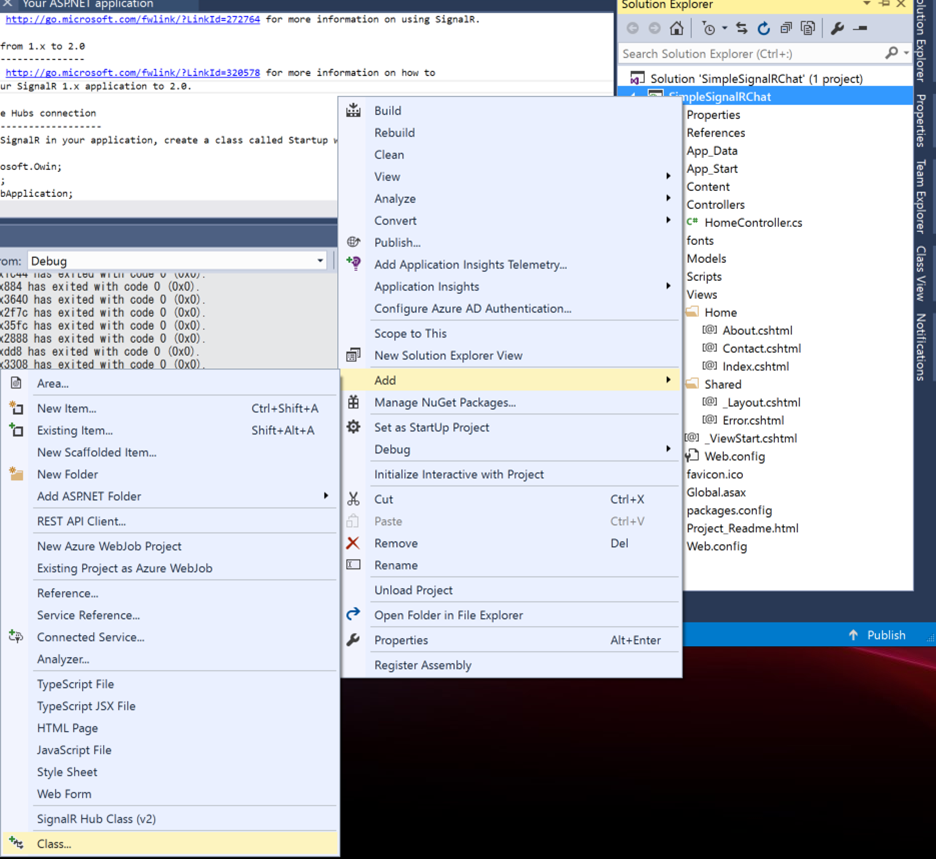The width and height of the screenshot is (936, 859).
Task: Click the Collapse All icon in Solution Explorer
Action: 786,28
